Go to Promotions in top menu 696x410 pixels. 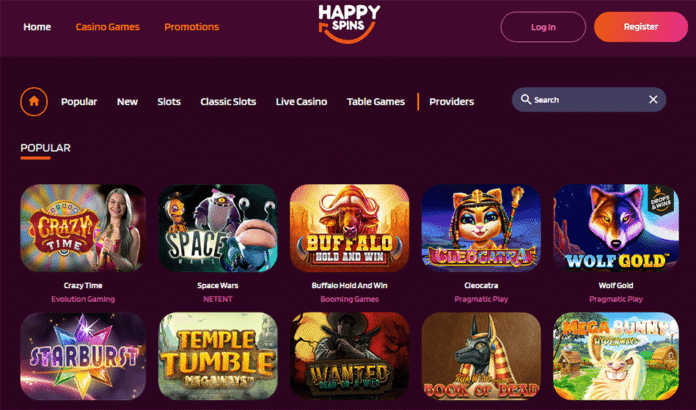click(192, 27)
